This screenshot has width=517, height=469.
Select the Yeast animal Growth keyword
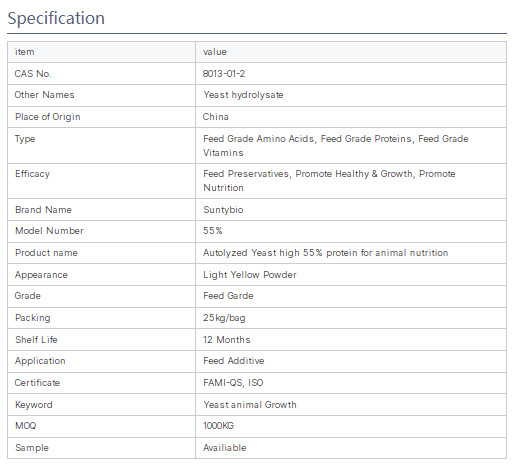[x=250, y=405]
